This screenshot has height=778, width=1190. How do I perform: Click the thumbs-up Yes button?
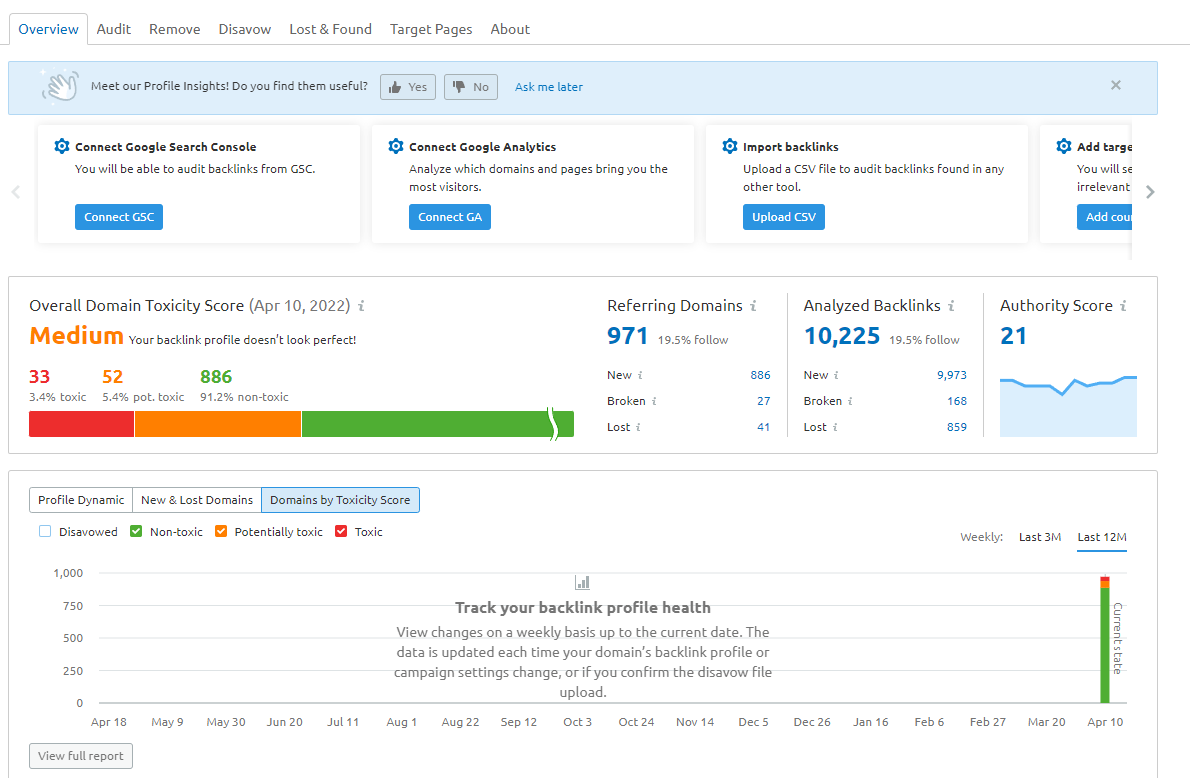click(x=408, y=87)
